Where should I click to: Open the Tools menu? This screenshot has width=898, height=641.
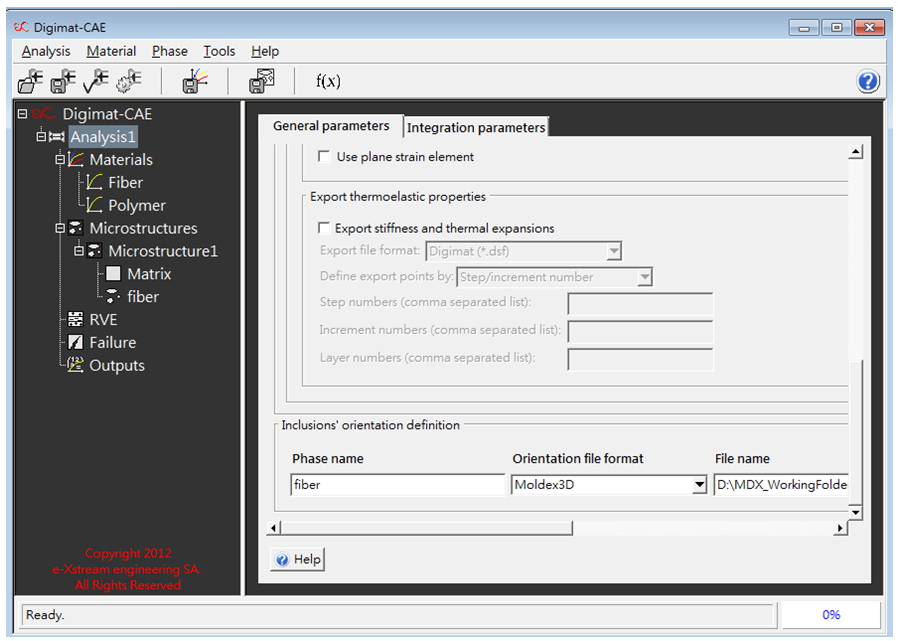pos(219,52)
